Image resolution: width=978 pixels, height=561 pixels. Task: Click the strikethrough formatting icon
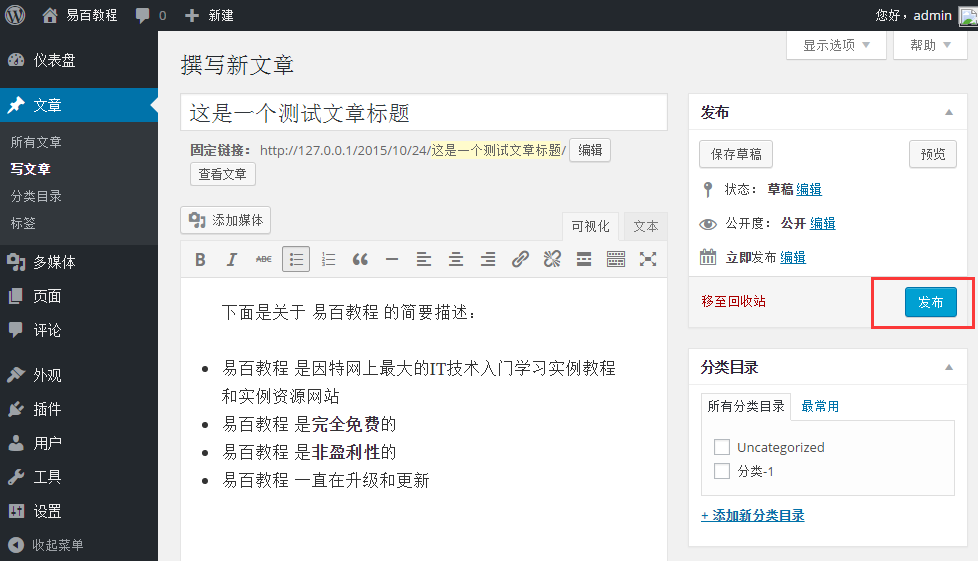(264, 260)
